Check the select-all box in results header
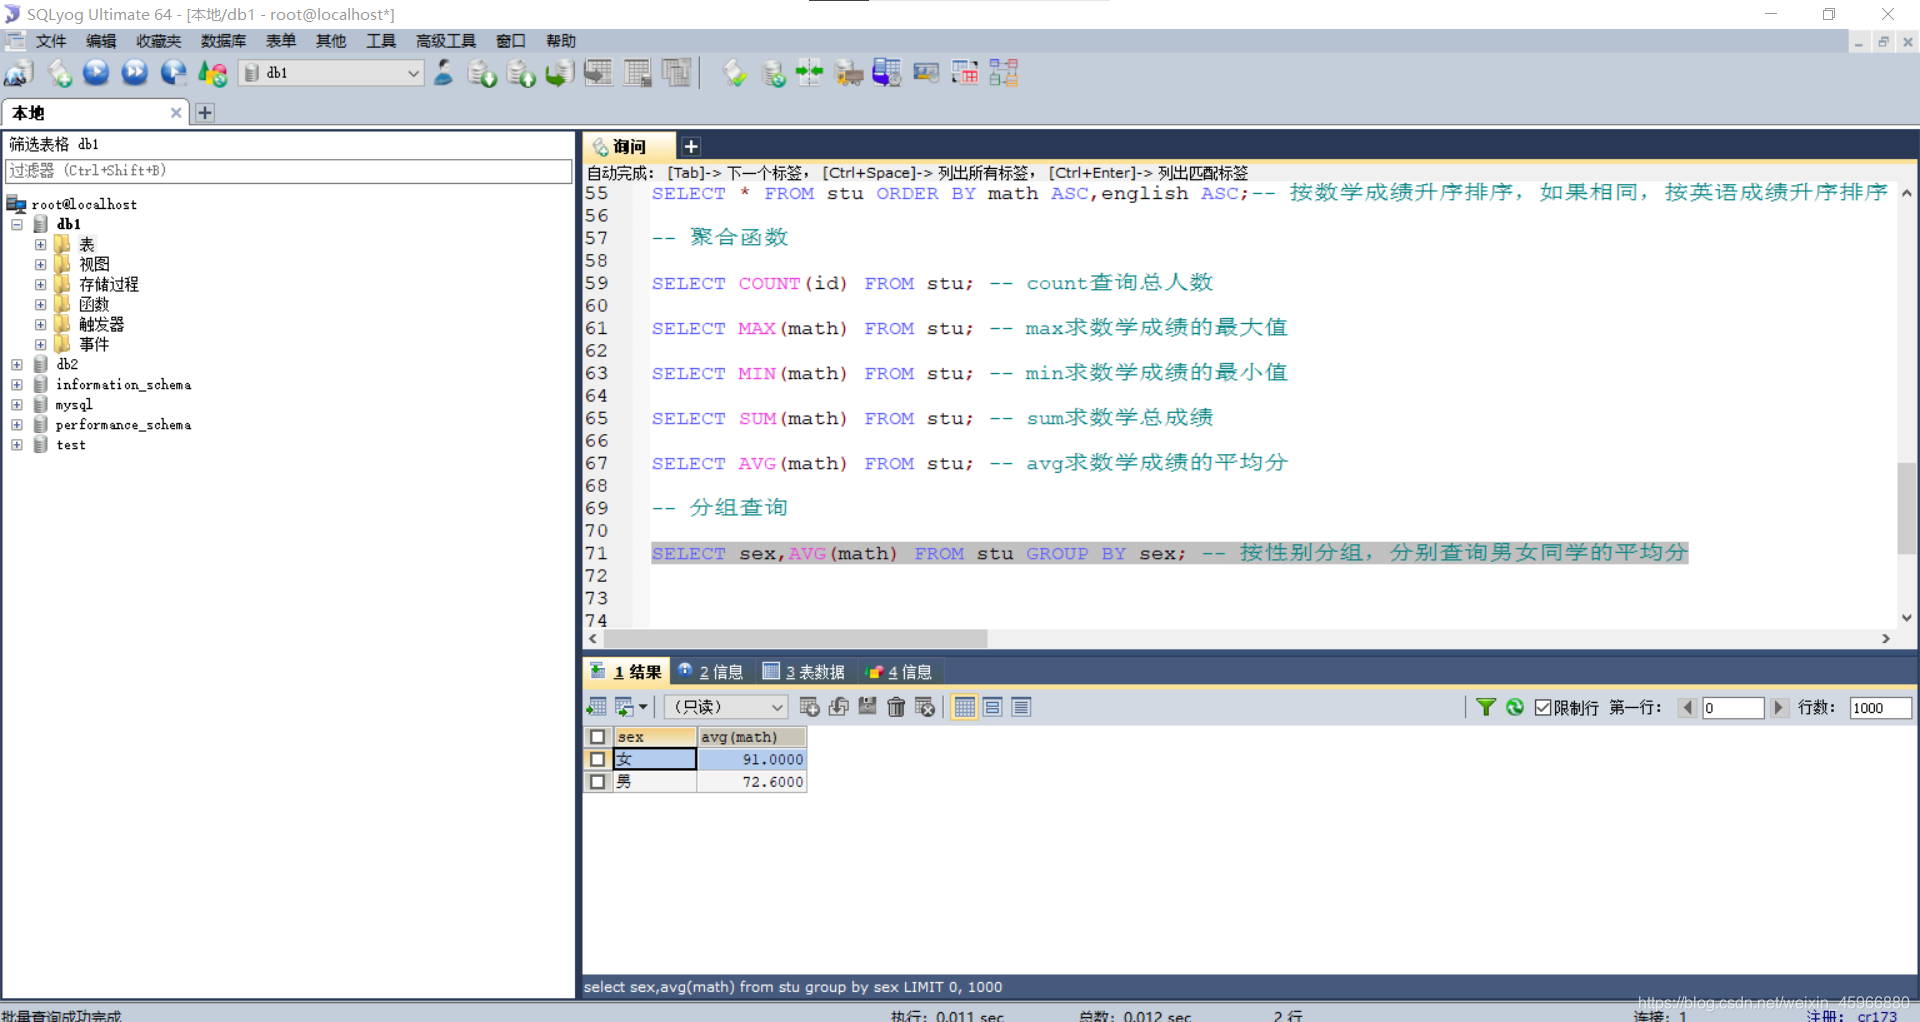The width and height of the screenshot is (1920, 1022). [x=598, y=737]
